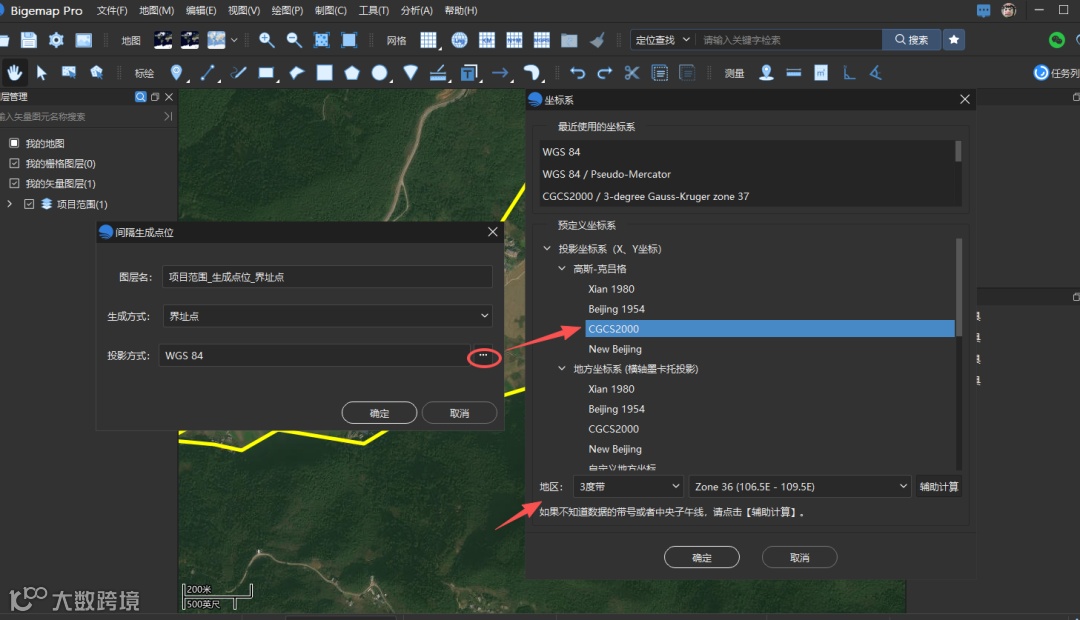
Task: Click 确定 in 坐标系 dialog
Action: click(702, 557)
